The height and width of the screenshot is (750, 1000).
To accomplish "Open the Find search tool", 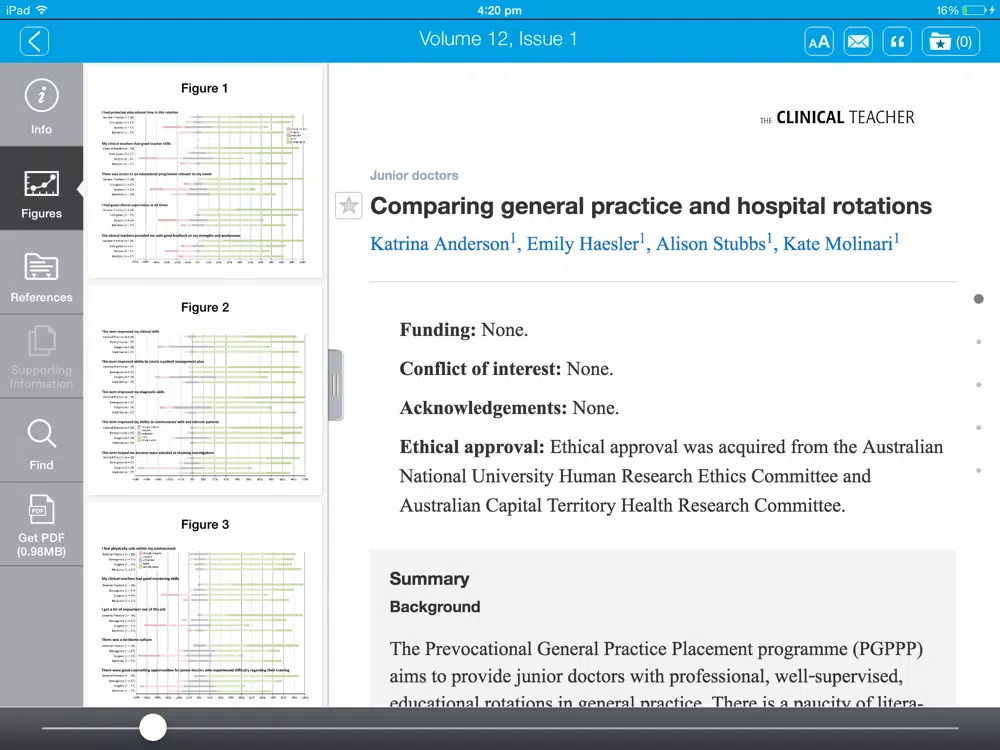I will pyautogui.click(x=41, y=440).
